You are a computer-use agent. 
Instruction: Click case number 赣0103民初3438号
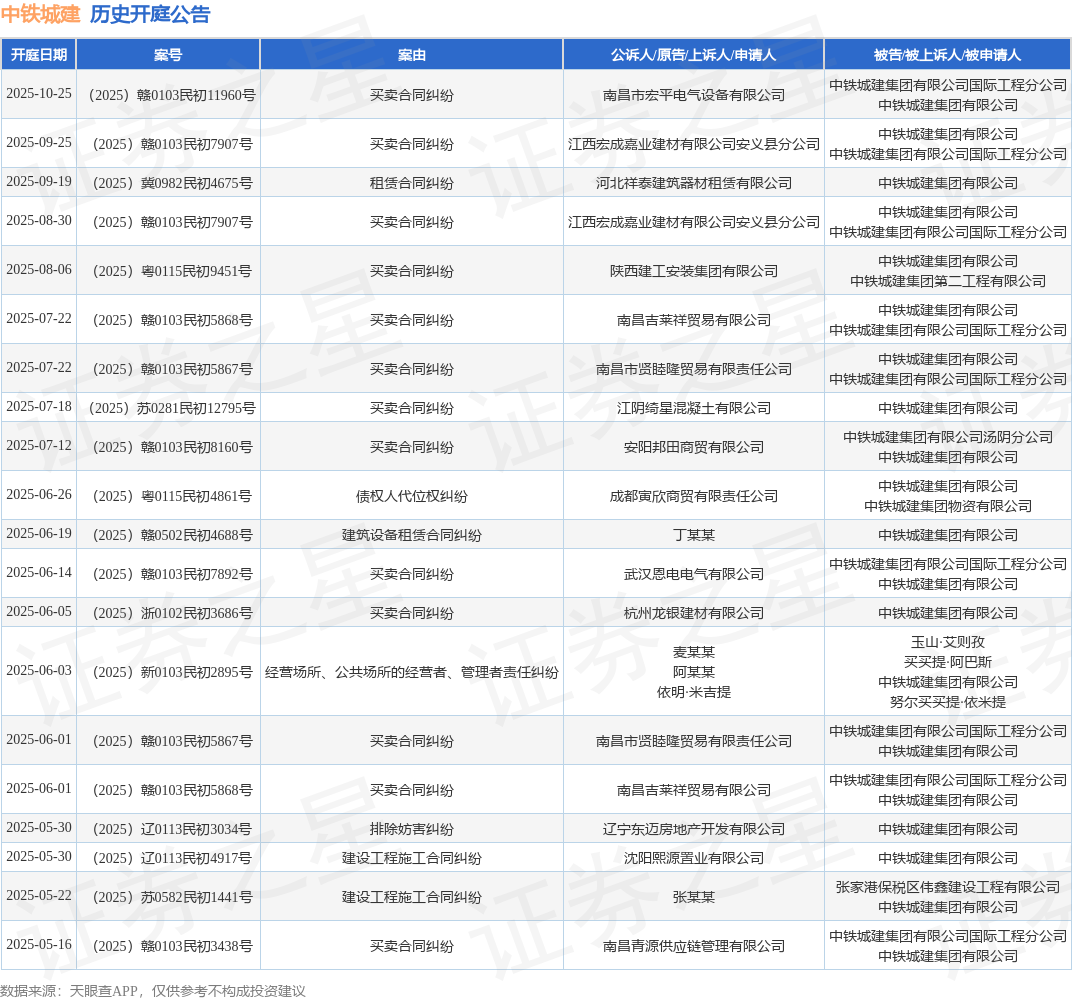point(172,946)
